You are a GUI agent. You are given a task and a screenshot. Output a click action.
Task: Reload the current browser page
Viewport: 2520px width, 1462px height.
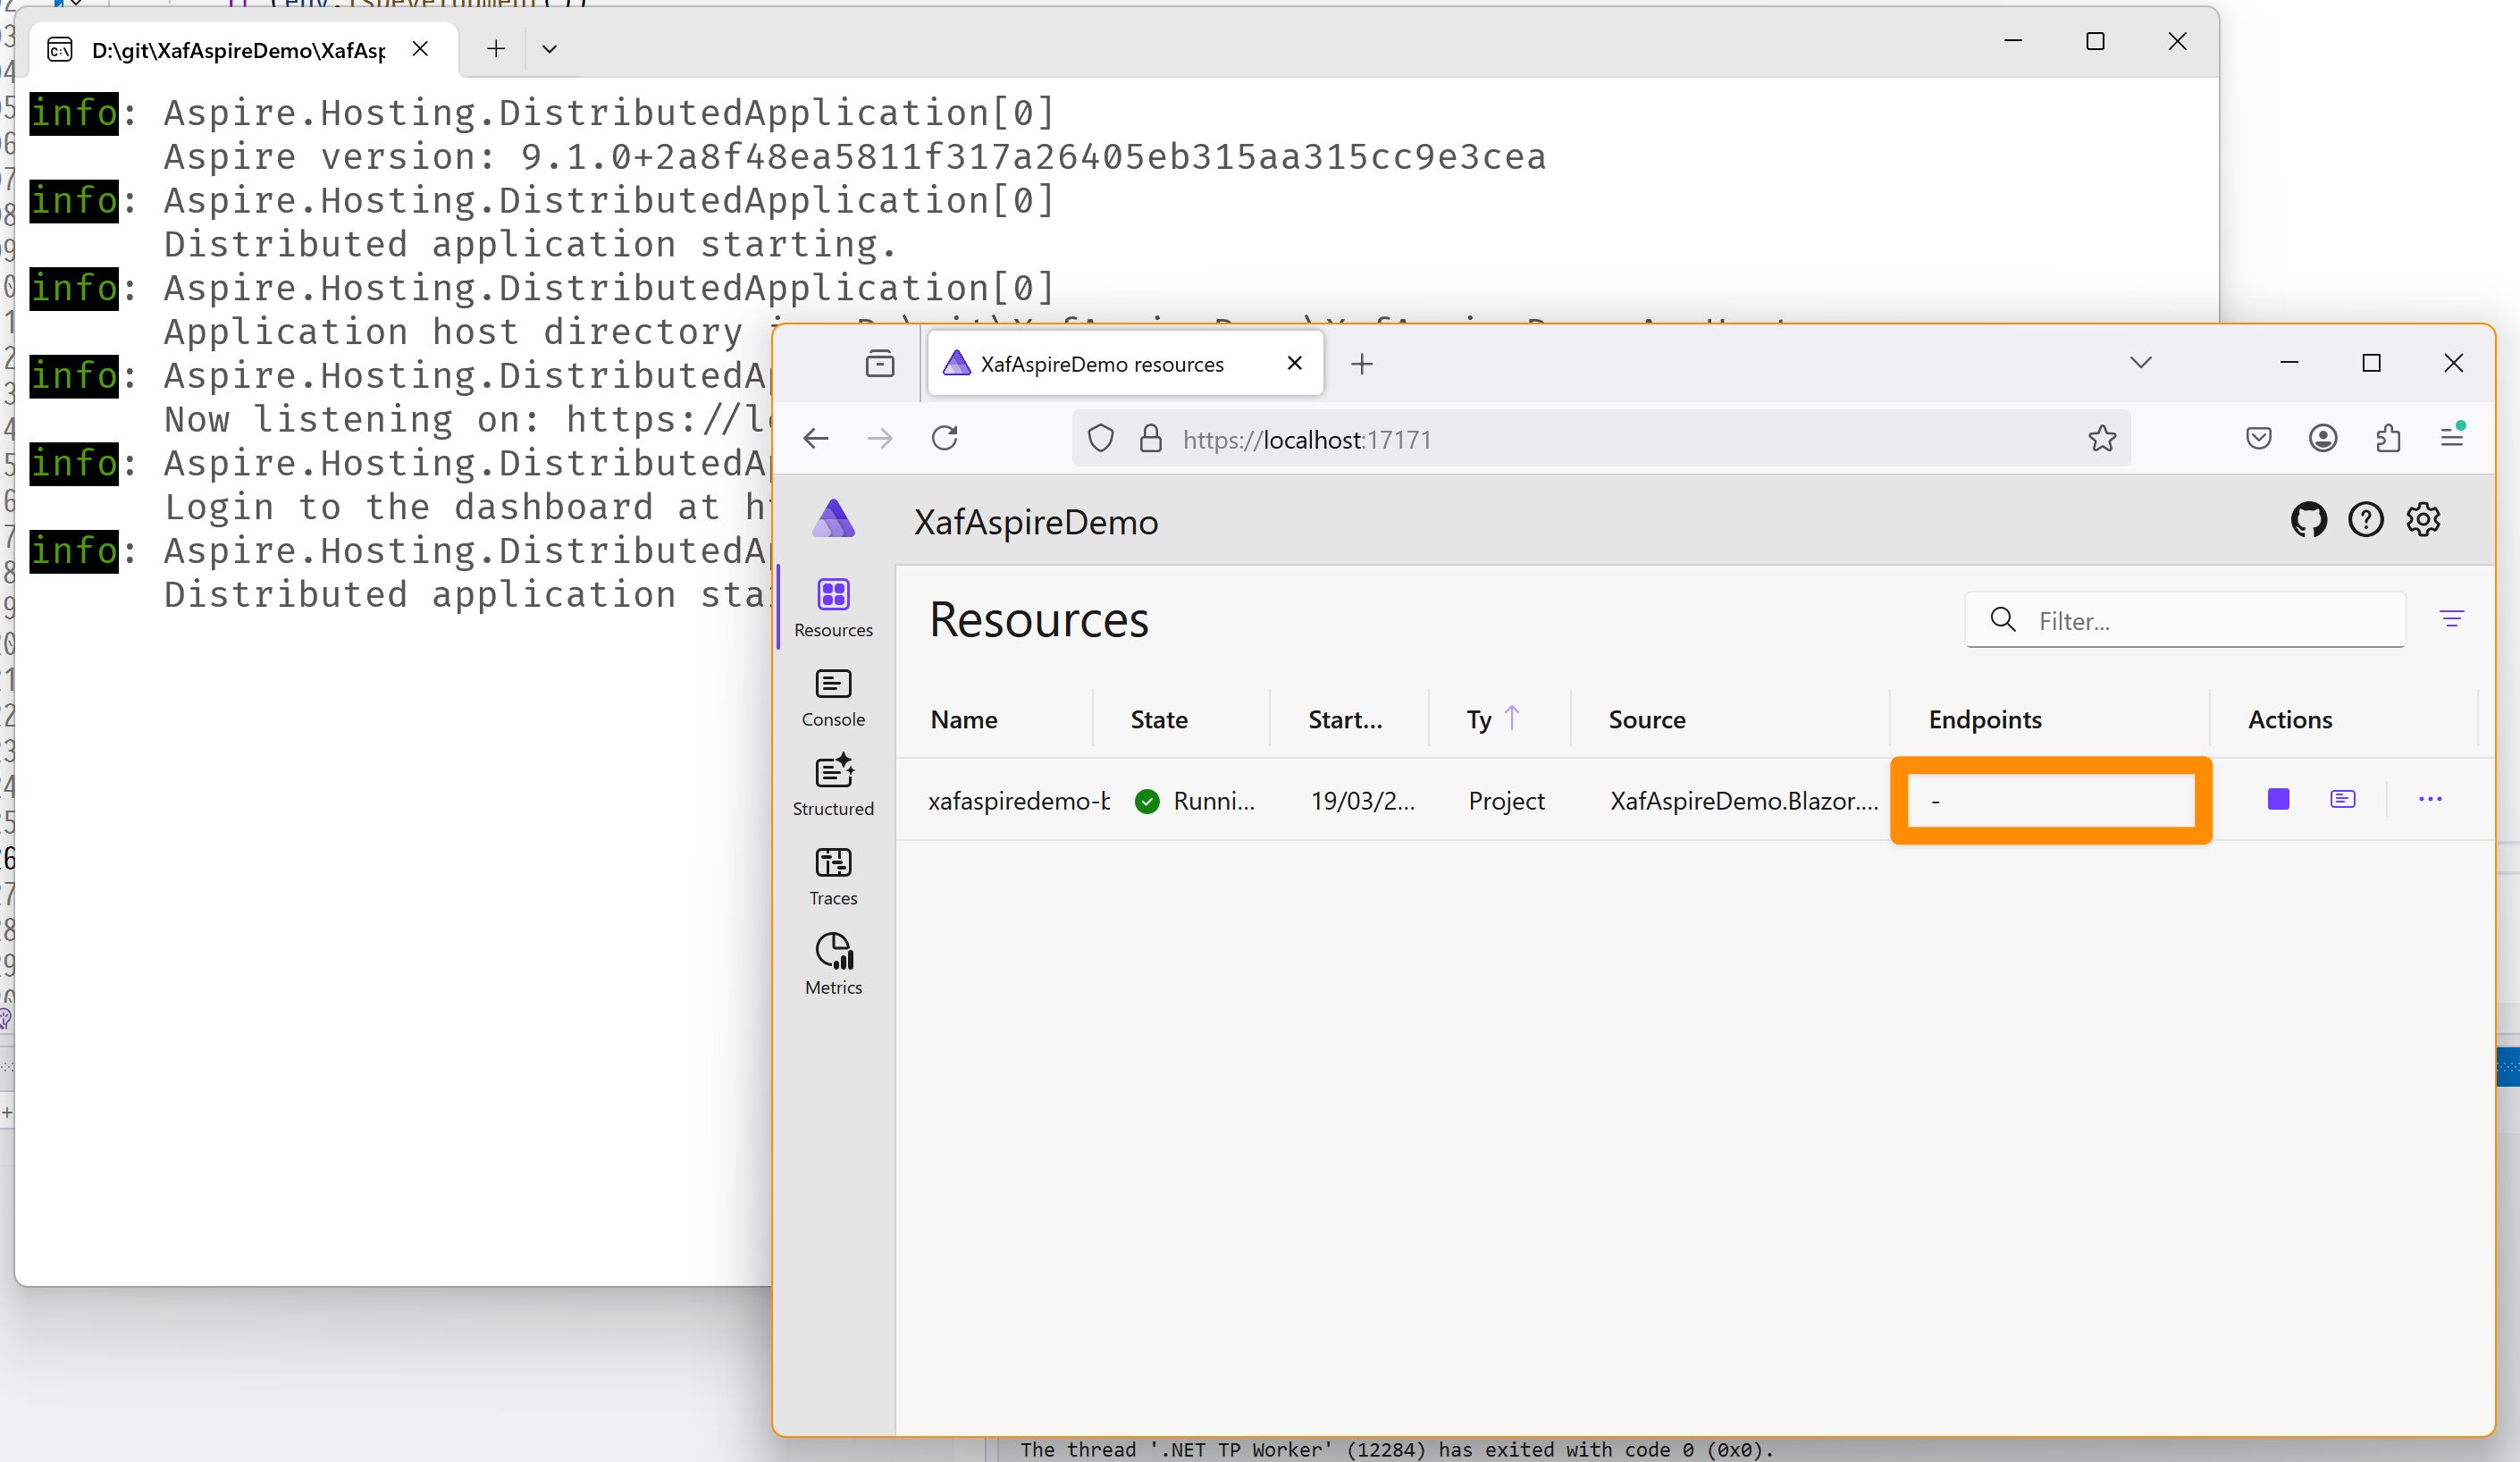(945, 438)
